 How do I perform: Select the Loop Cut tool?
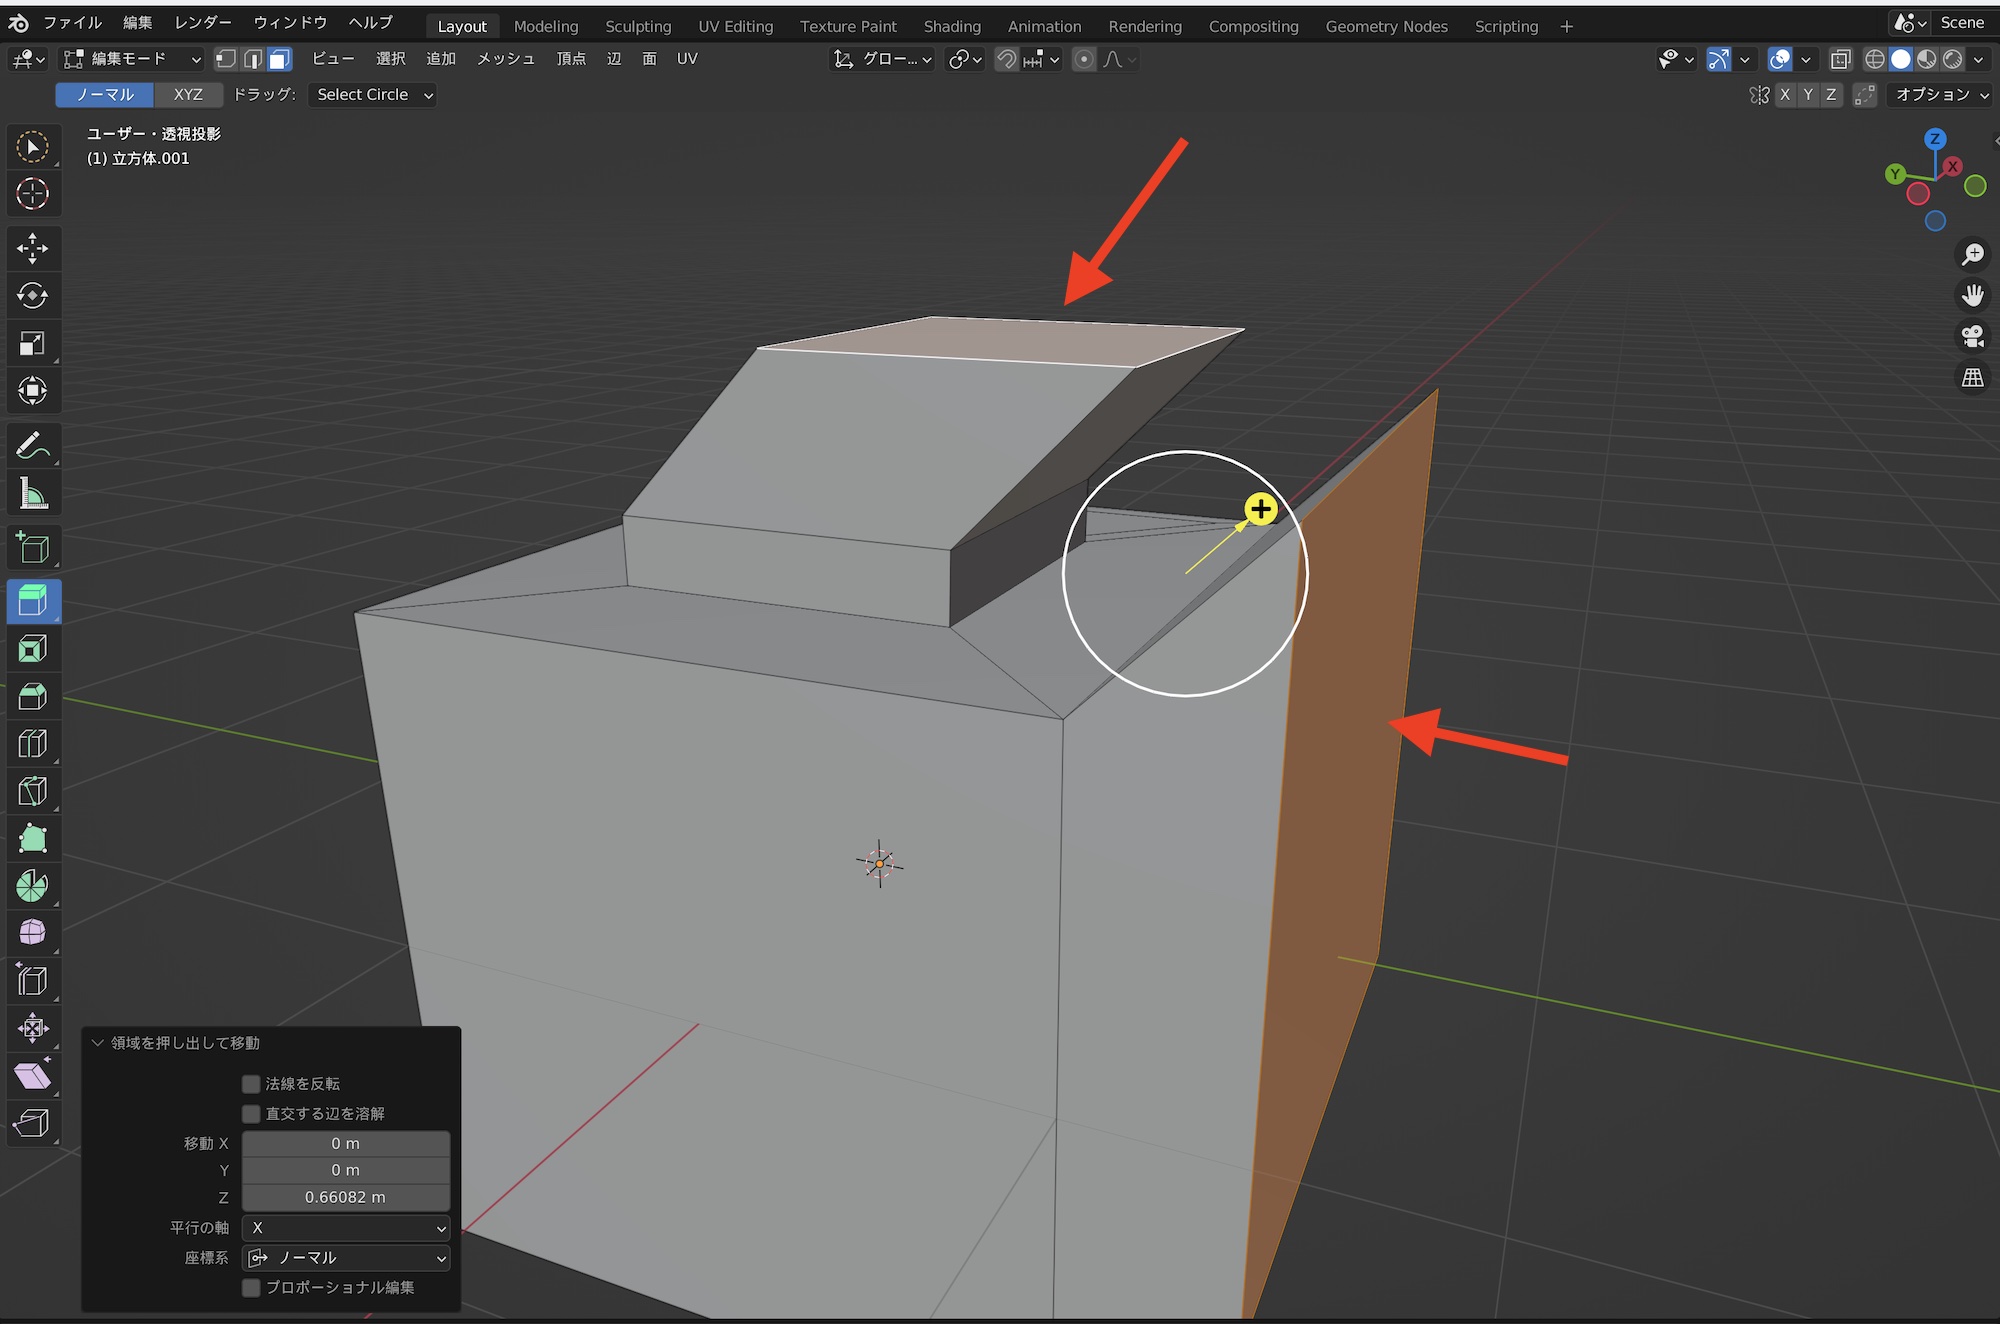click(x=32, y=744)
